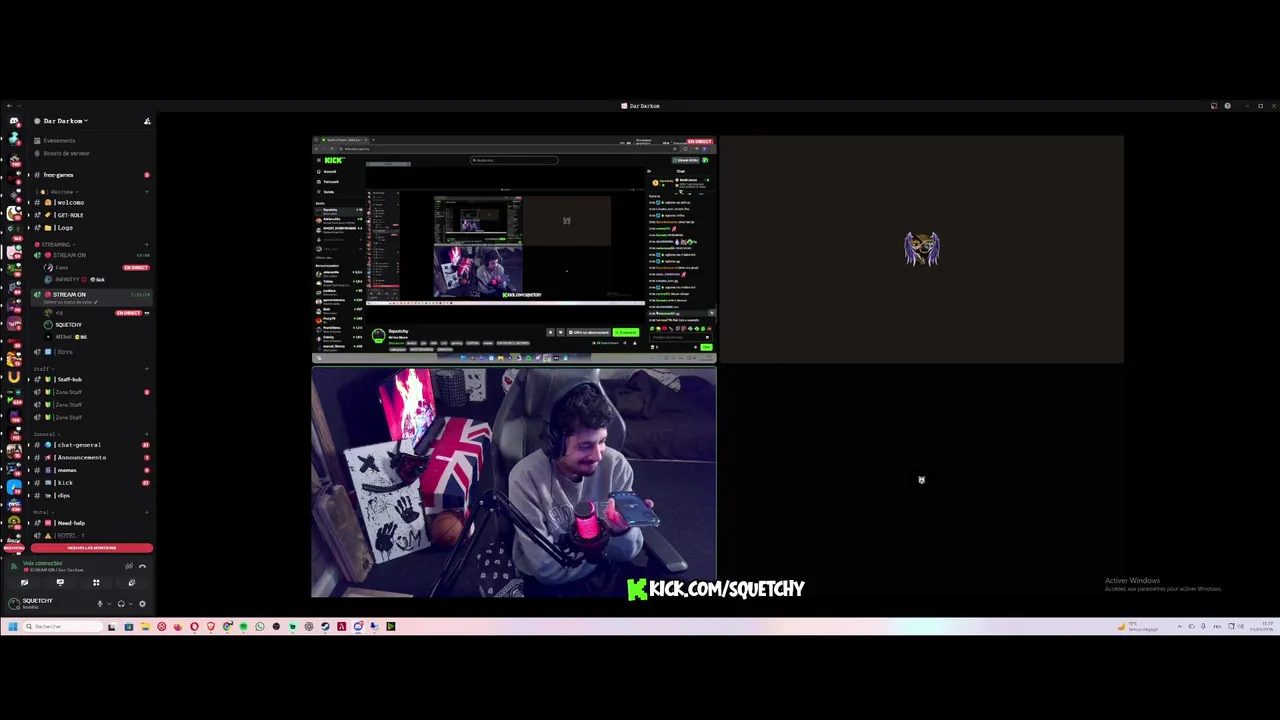Open Opera browser from the taskbar

coord(194,626)
